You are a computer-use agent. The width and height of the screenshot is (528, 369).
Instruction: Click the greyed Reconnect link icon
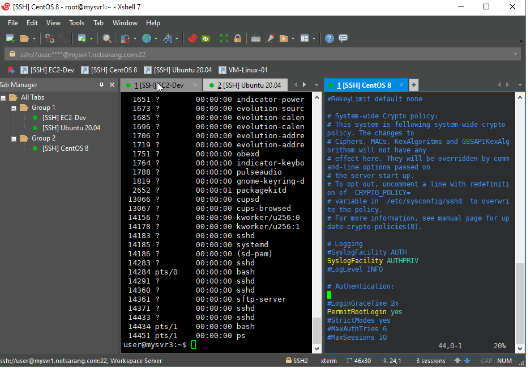(63, 38)
